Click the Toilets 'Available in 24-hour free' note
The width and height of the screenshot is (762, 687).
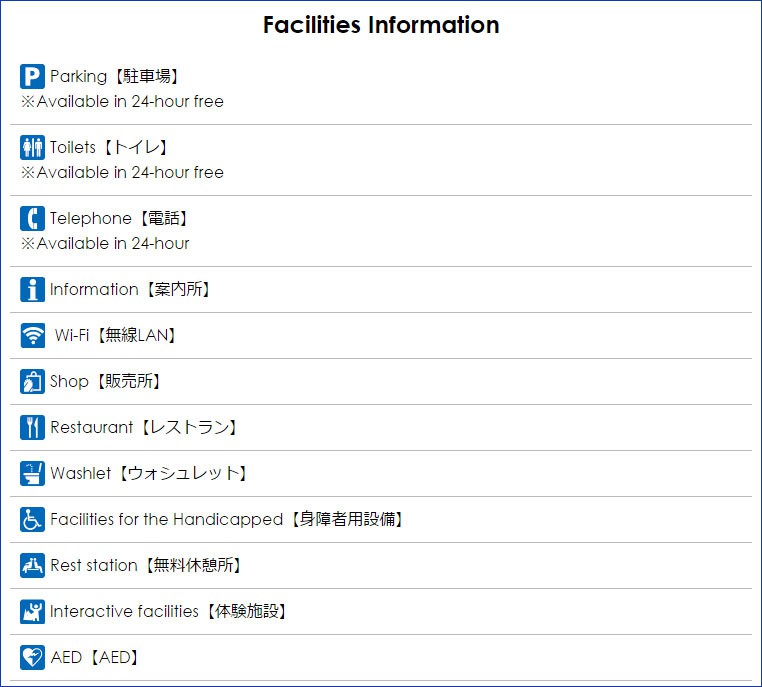[x=122, y=172]
